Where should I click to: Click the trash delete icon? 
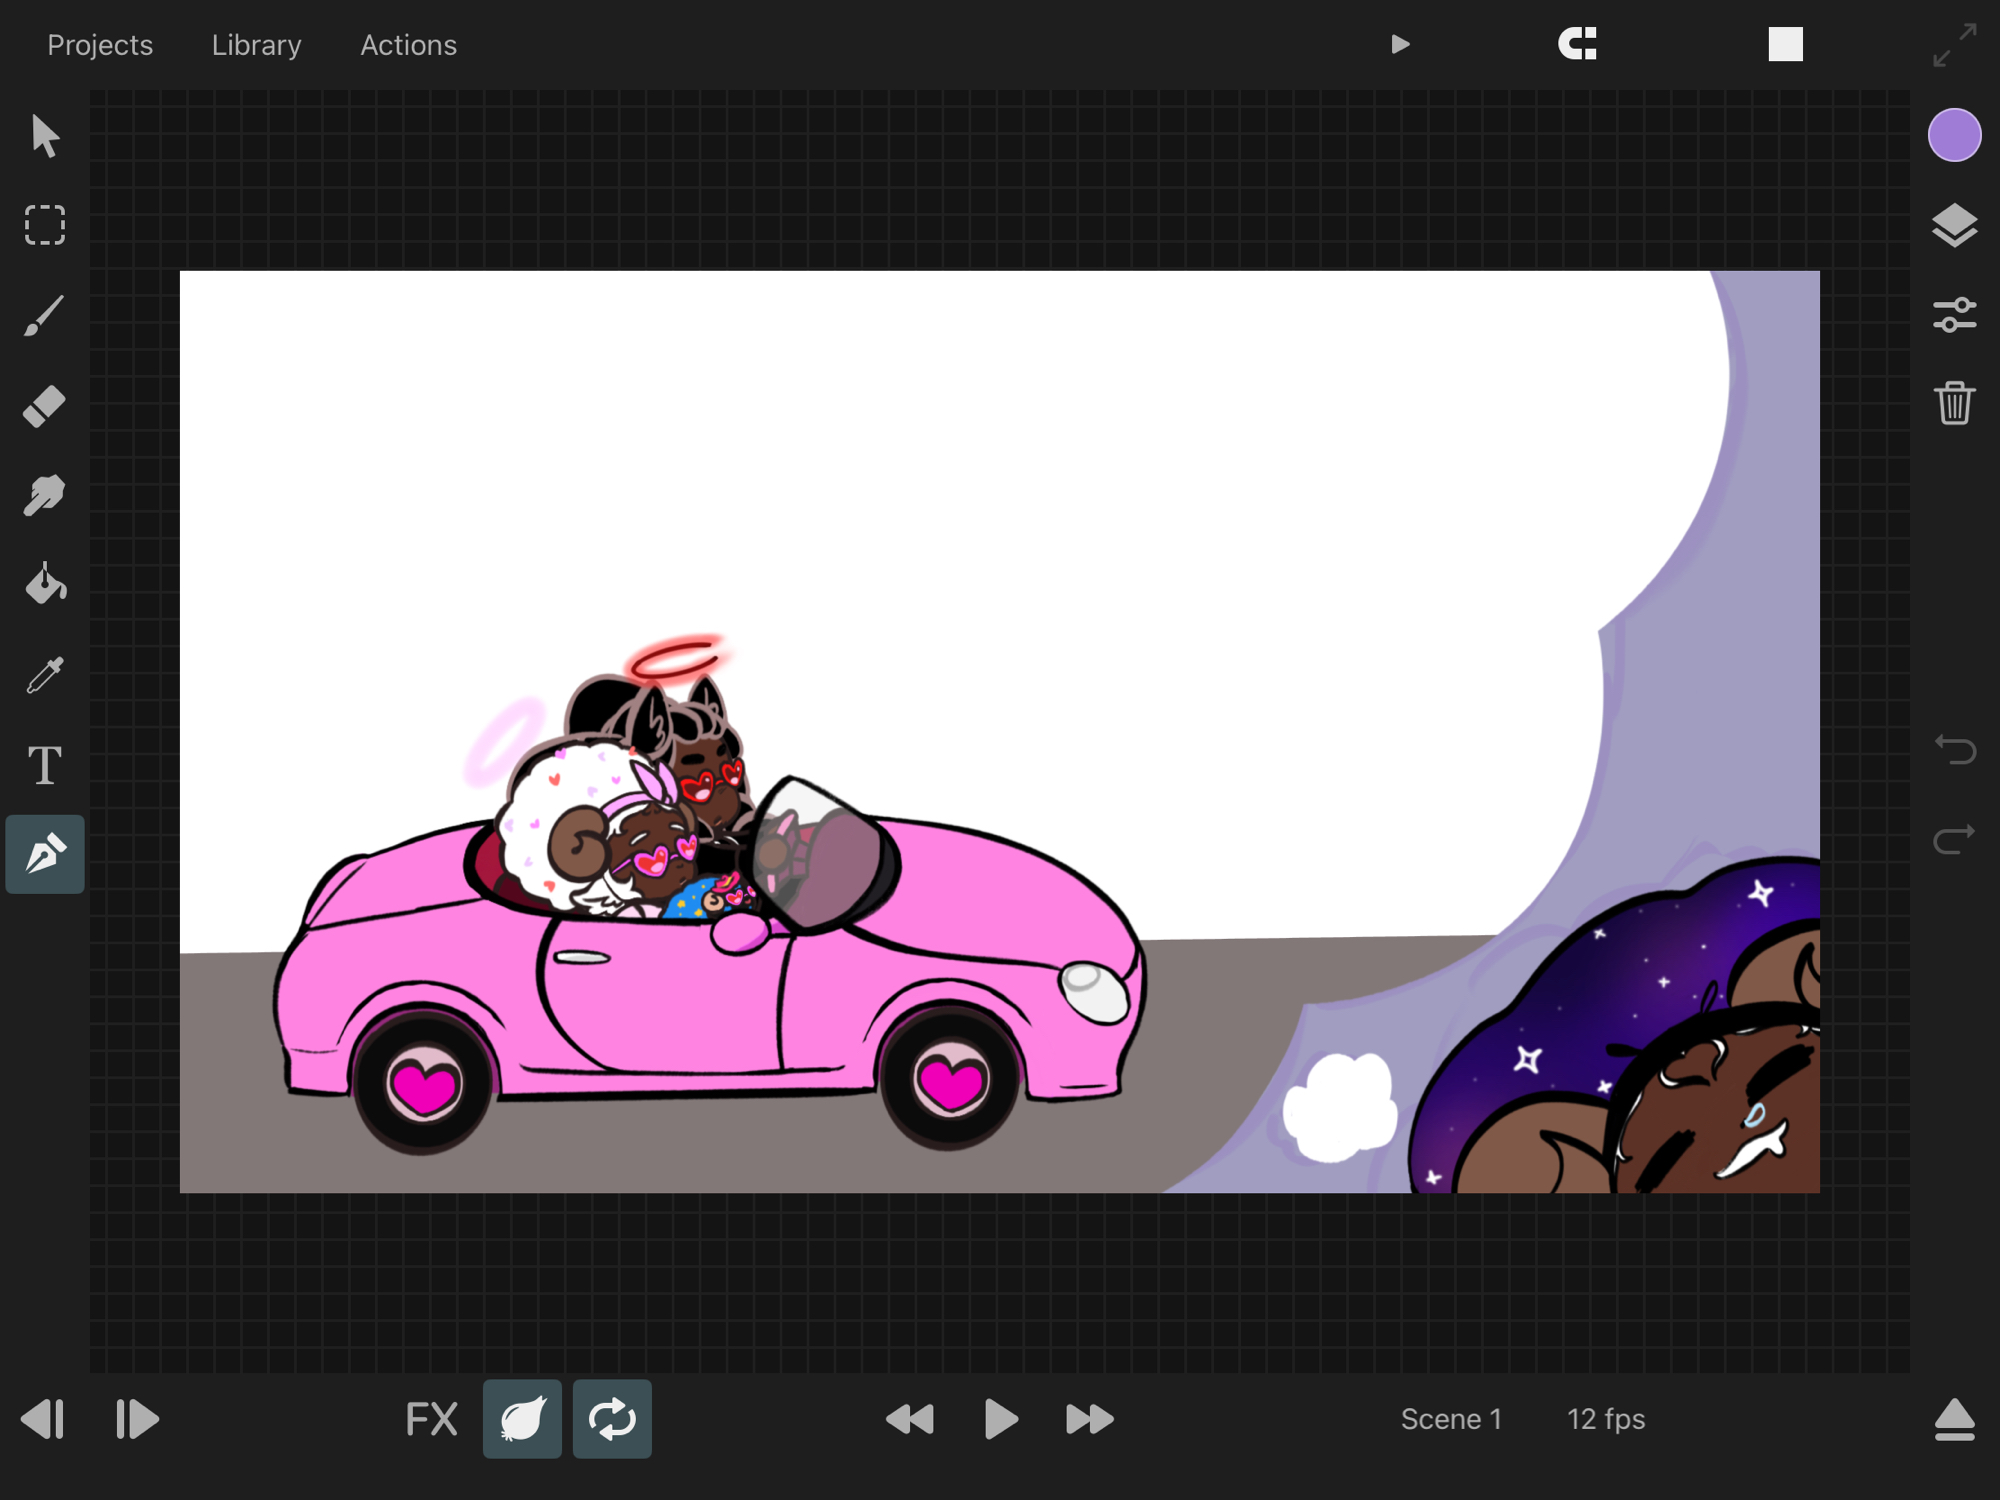click(1954, 404)
